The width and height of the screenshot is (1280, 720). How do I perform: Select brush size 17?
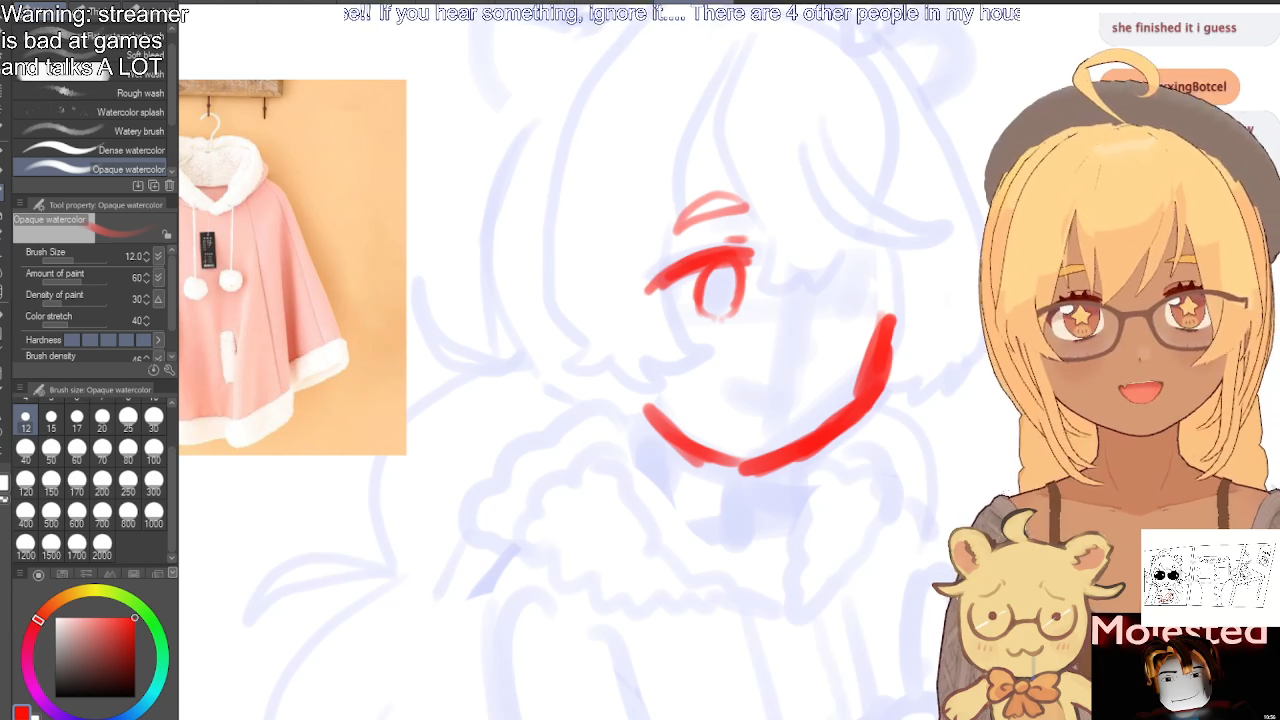(x=77, y=421)
